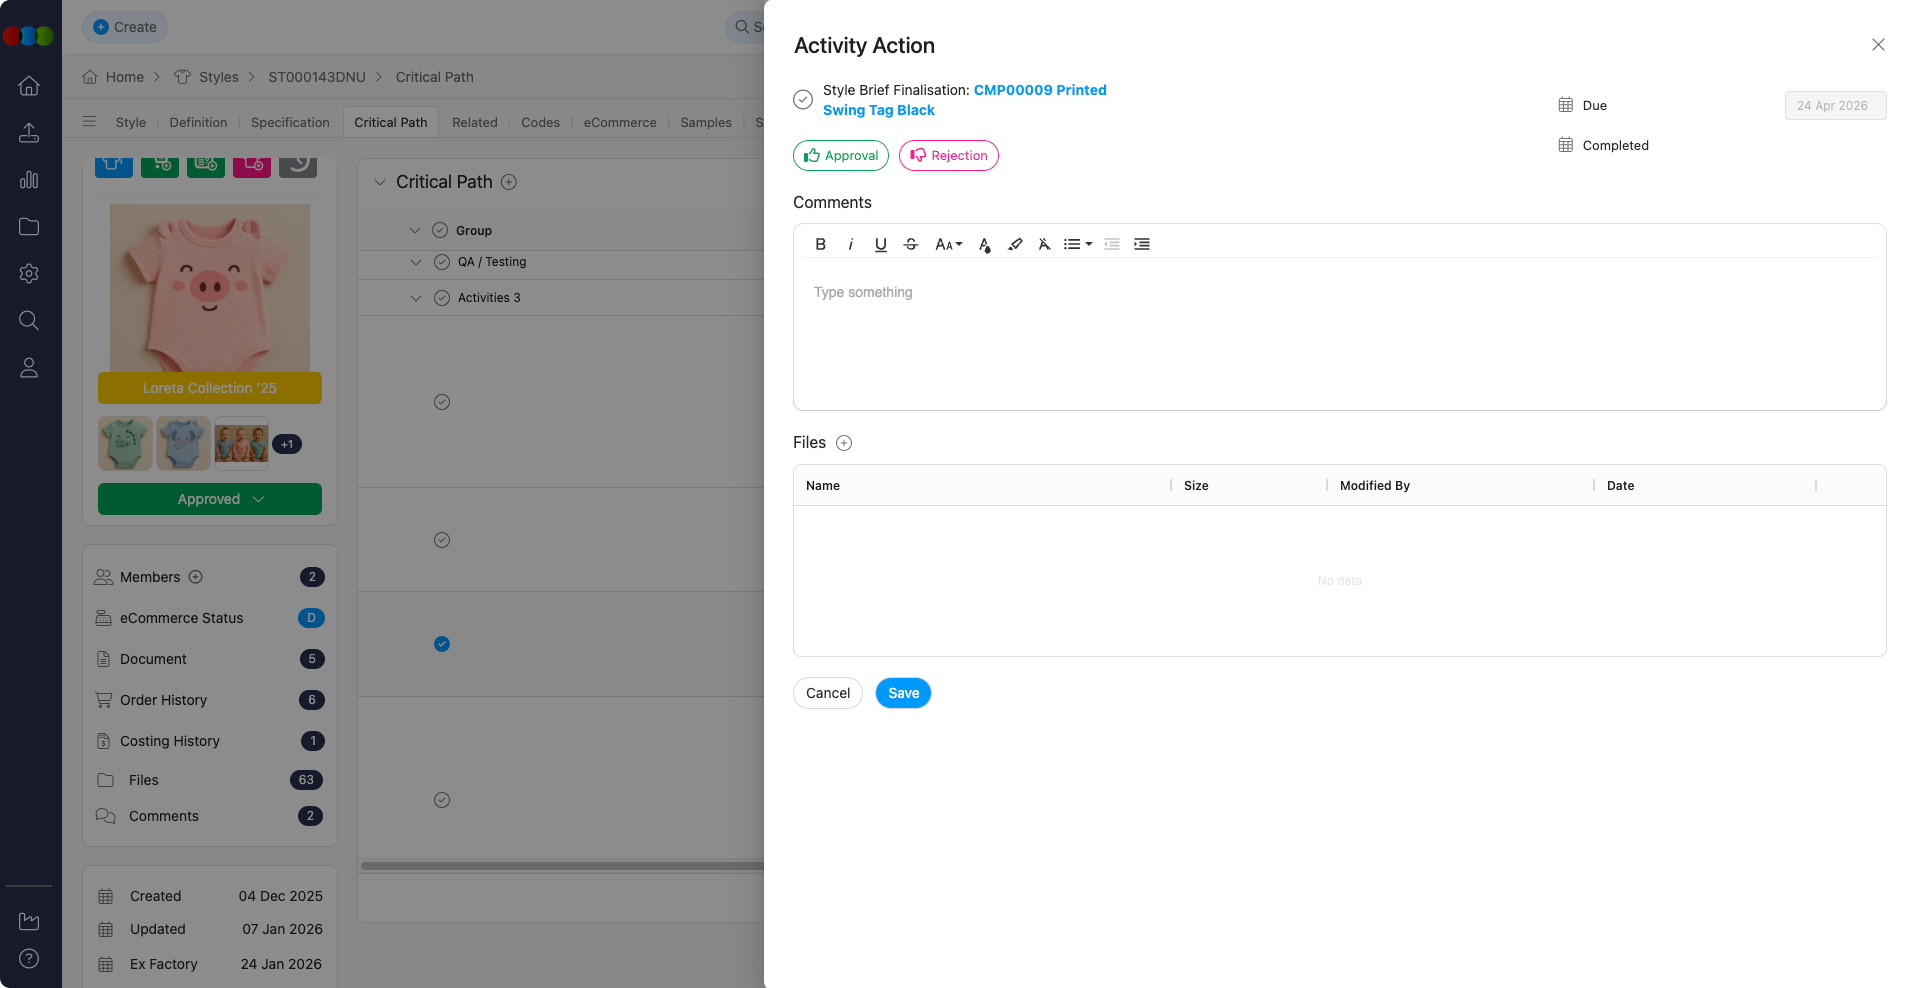
Task: Toggle italic text in comments editor
Action: [850, 244]
